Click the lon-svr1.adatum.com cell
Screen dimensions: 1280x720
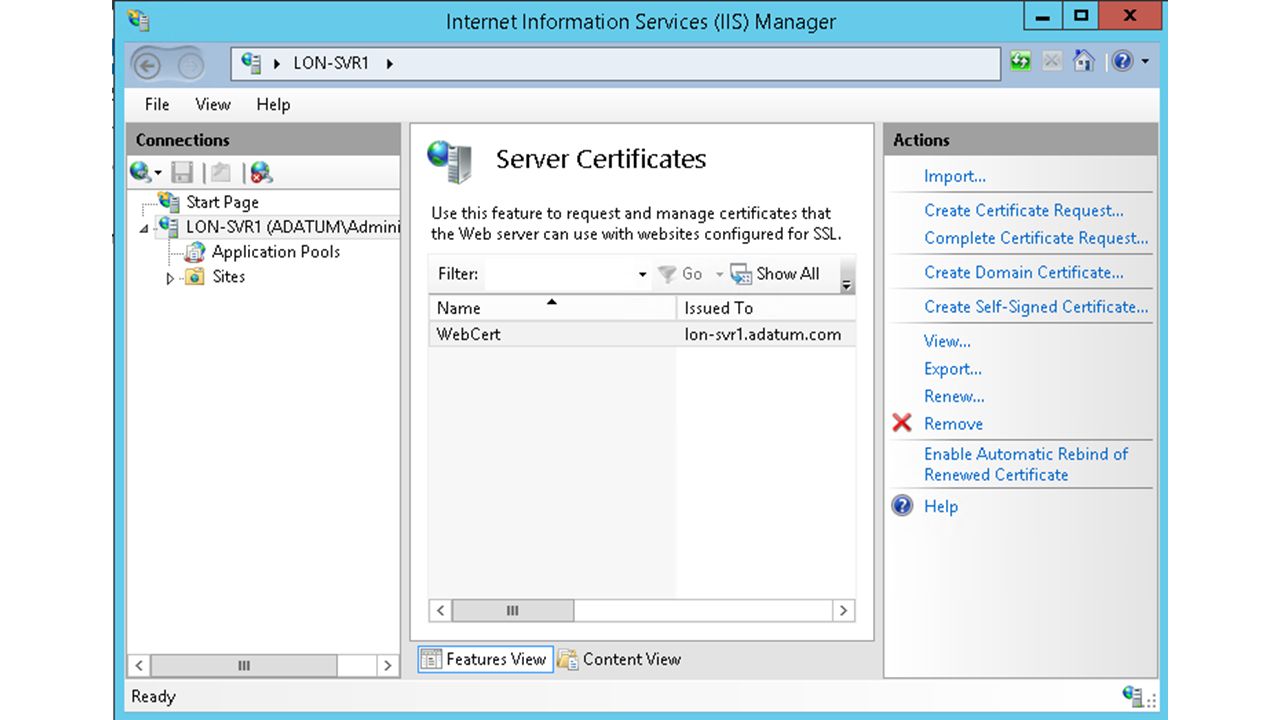tap(763, 334)
